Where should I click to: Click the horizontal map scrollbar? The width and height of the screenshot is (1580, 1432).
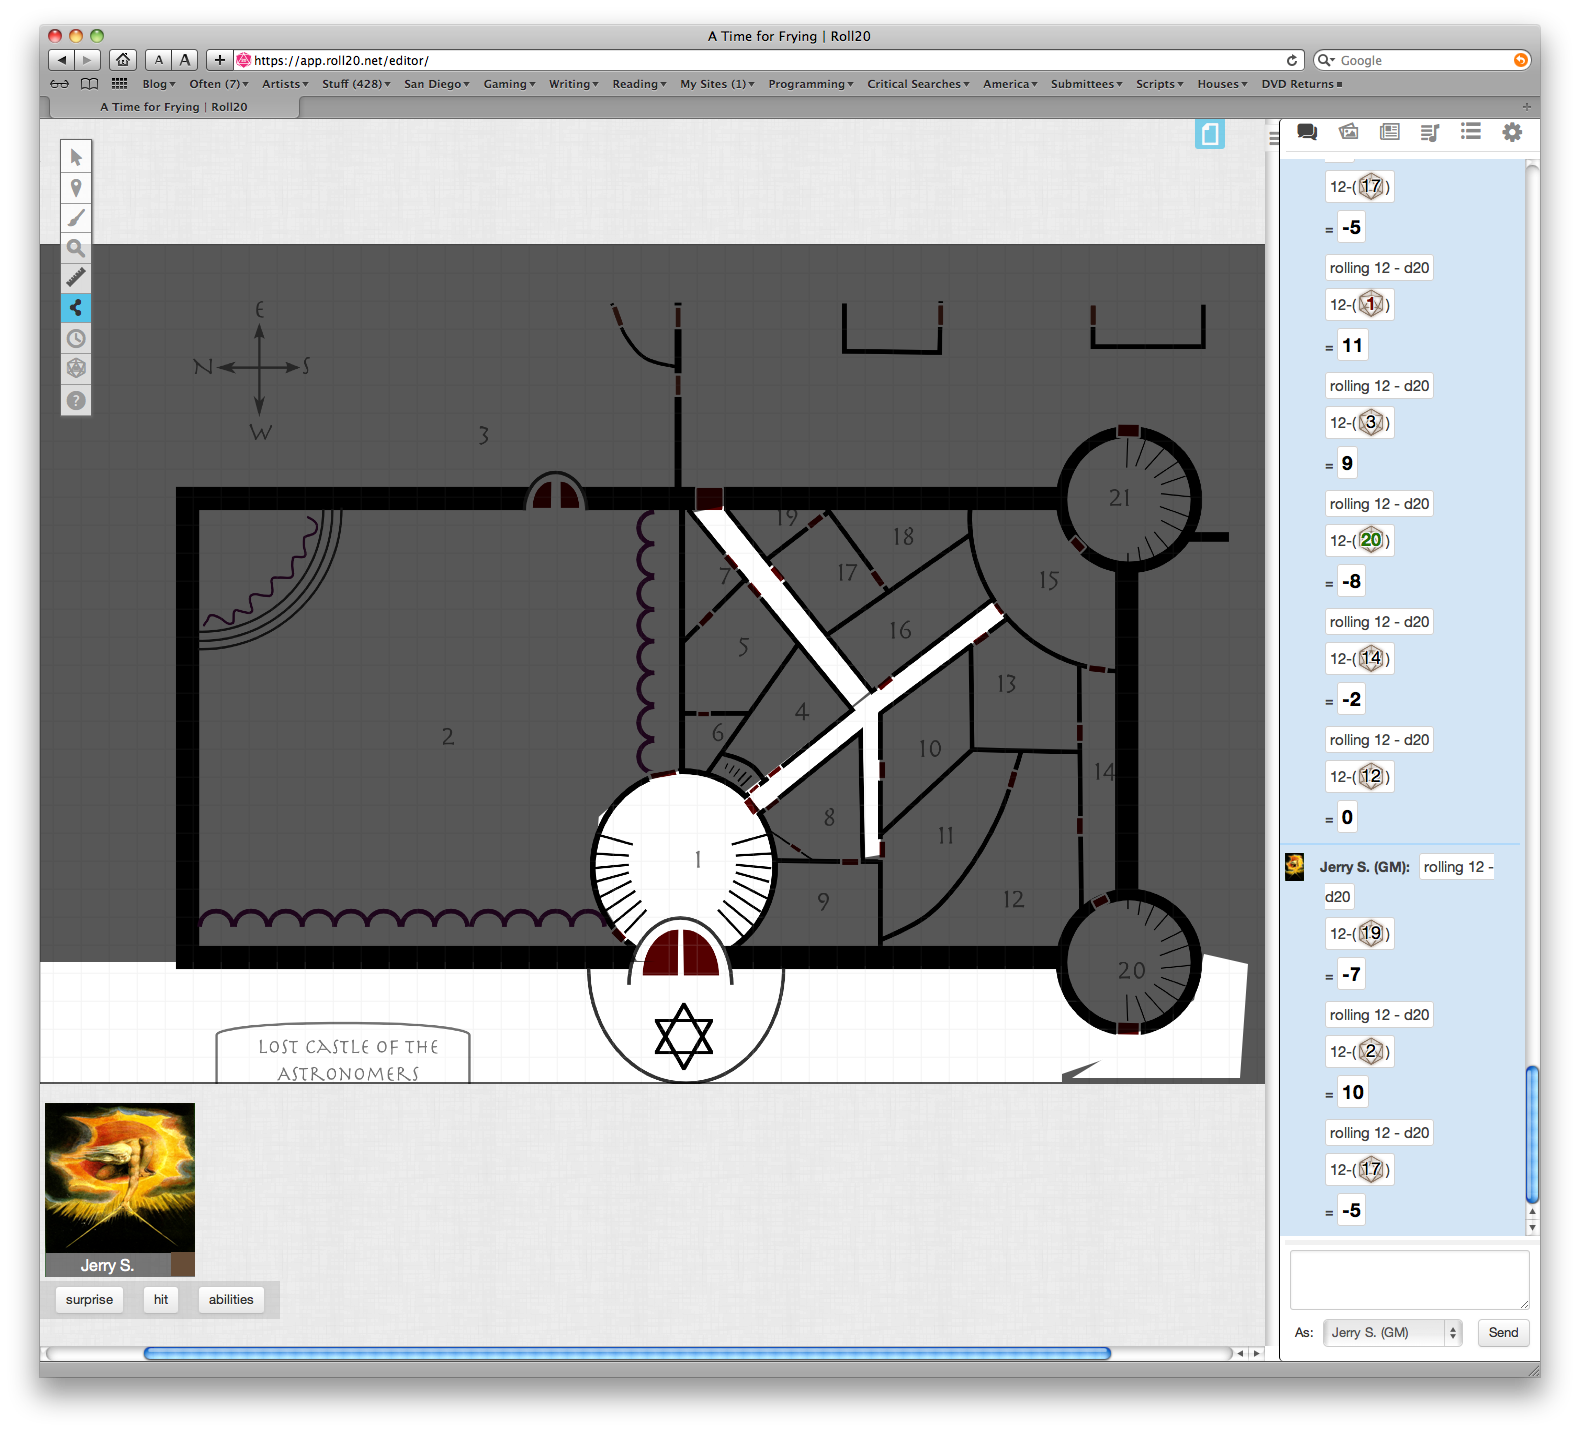coord(627,1353)
